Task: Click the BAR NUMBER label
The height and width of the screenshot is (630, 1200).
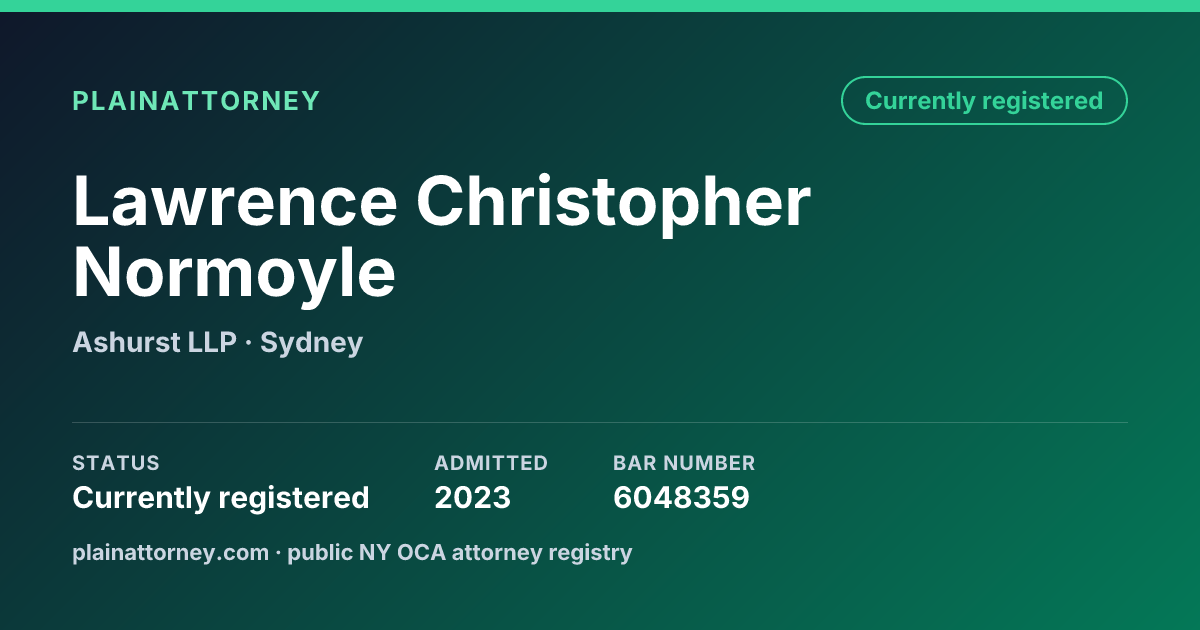Action: pyautogui.click(x=684, y=463)
